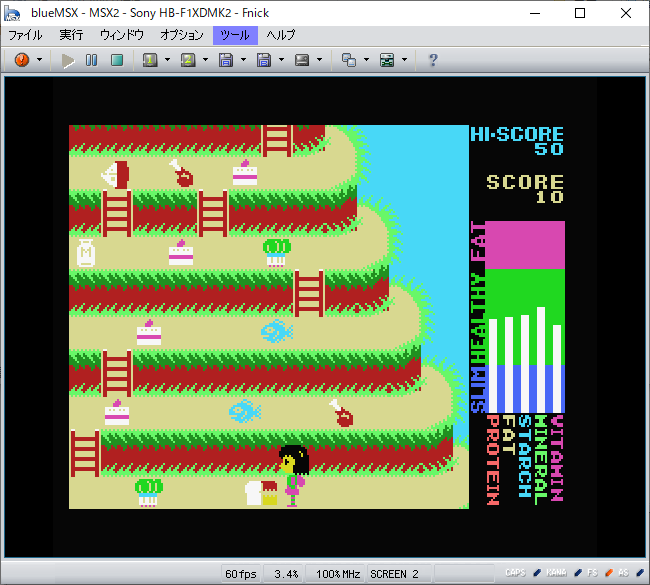Start emulation with the Run button
The image size is (650, 585).
pyautogui.click(x=68, y=61)
